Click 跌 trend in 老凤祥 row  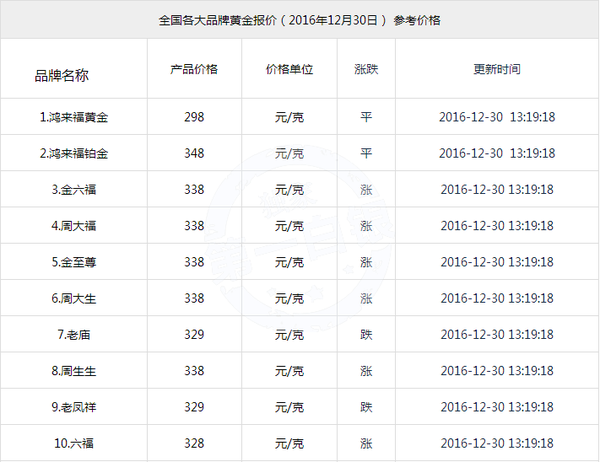click(x=366, y=407)
